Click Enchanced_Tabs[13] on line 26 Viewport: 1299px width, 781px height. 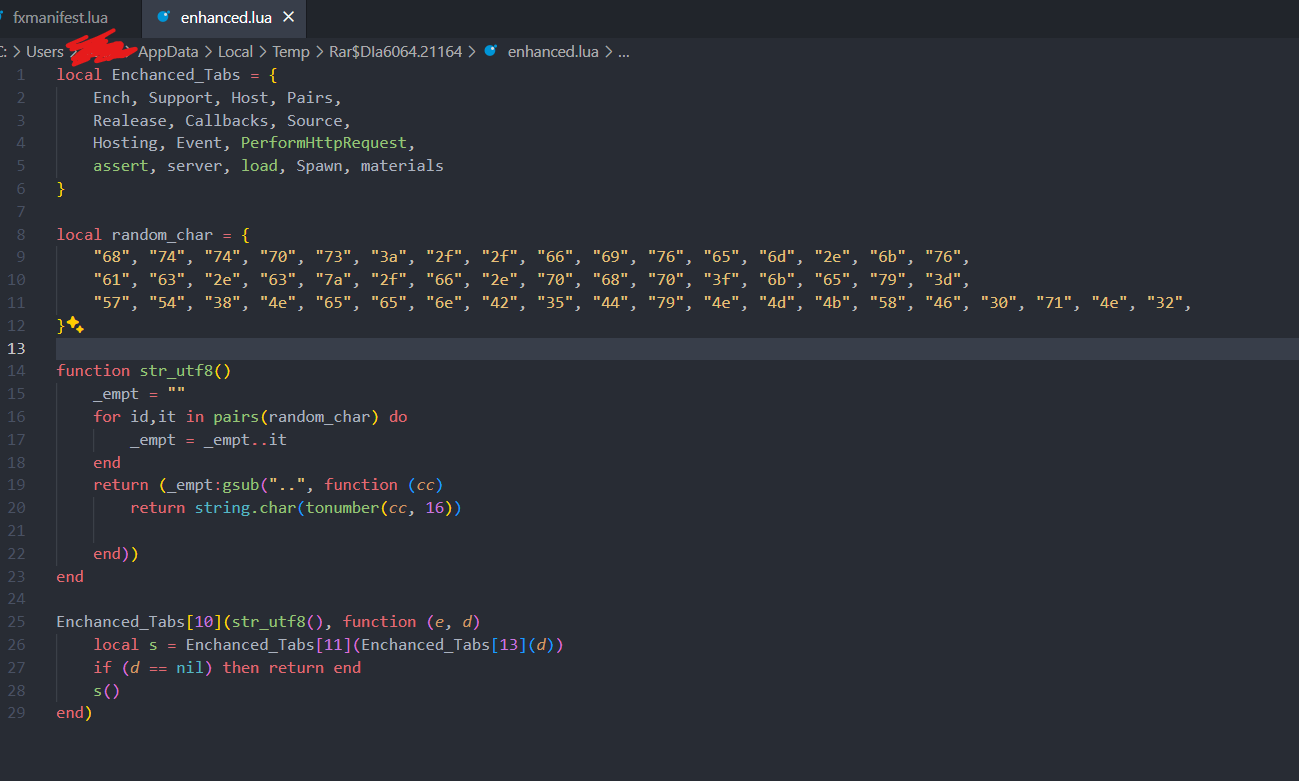click(442, 645)
